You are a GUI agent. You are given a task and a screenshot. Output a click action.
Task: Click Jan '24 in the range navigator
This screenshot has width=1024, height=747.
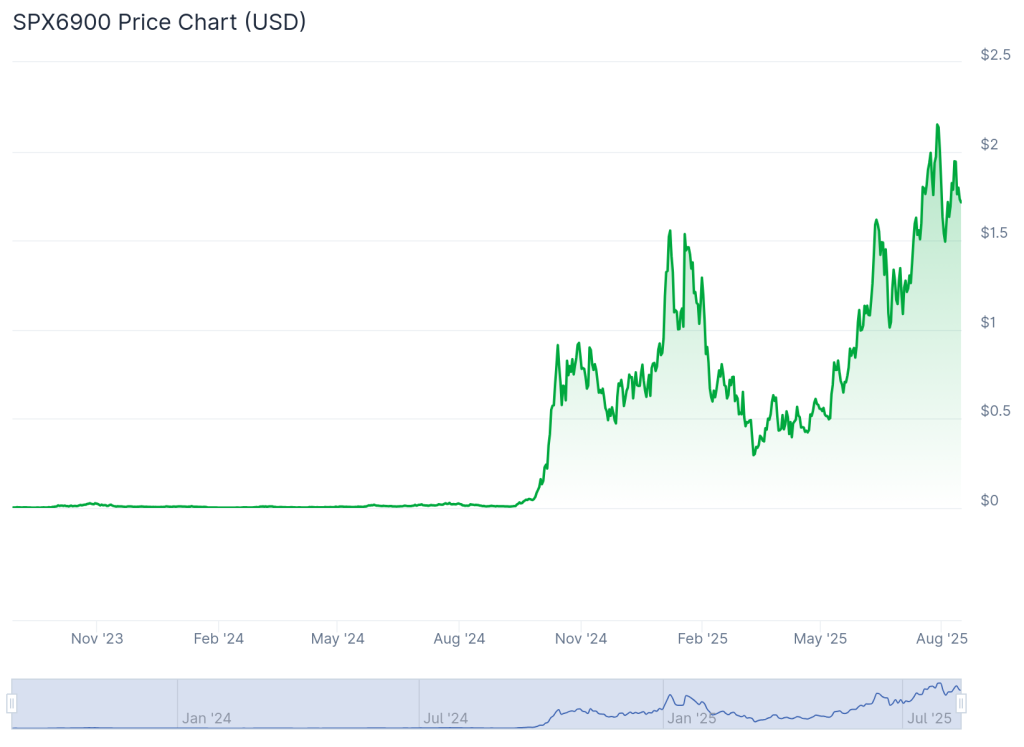pos(207,718)
